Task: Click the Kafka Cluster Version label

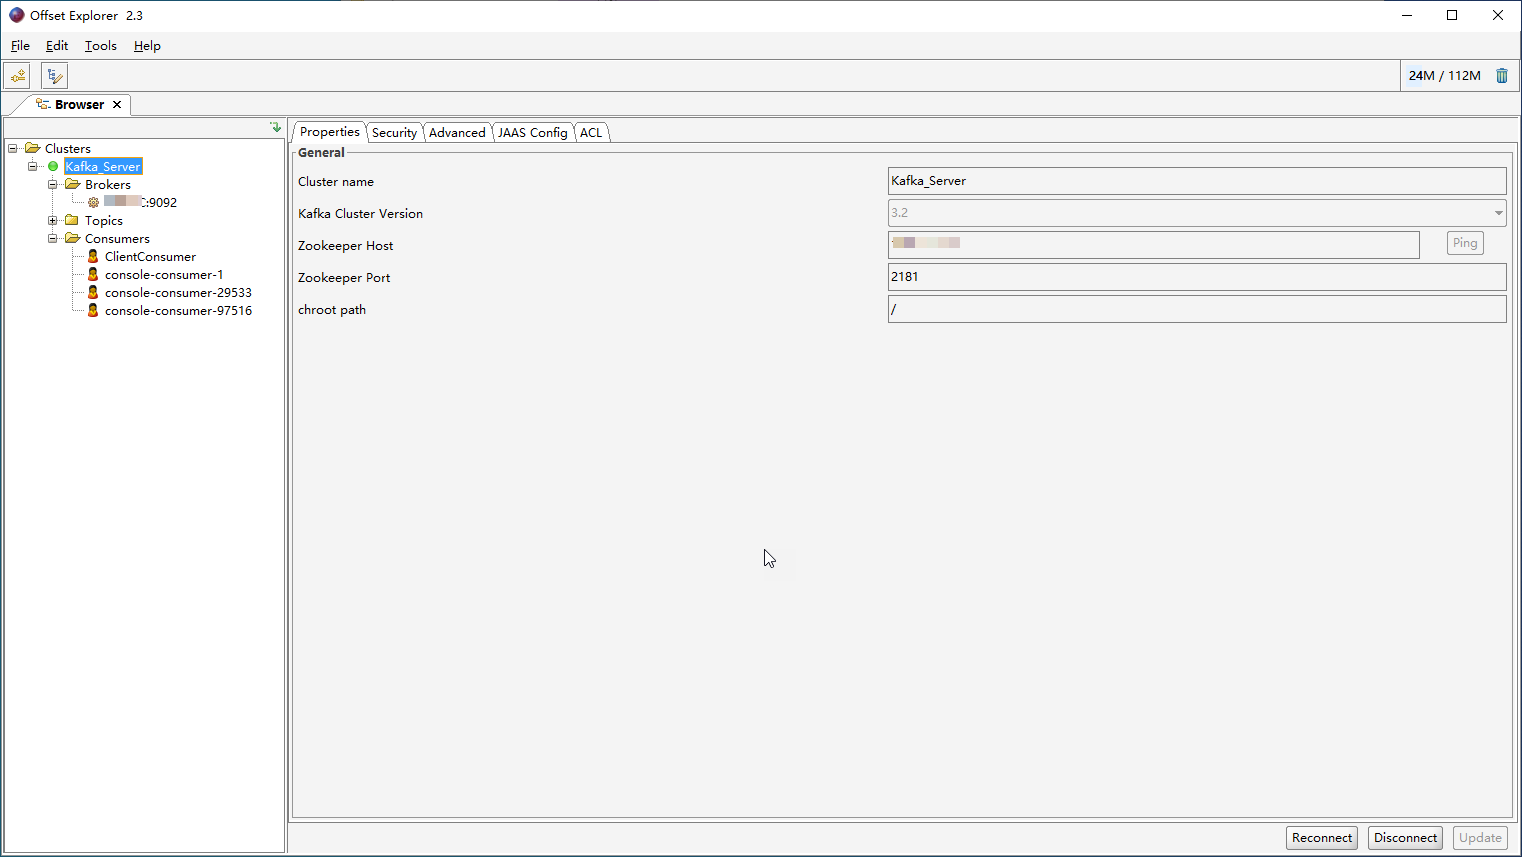Action: pyautogui.click(x=360, y=213)
